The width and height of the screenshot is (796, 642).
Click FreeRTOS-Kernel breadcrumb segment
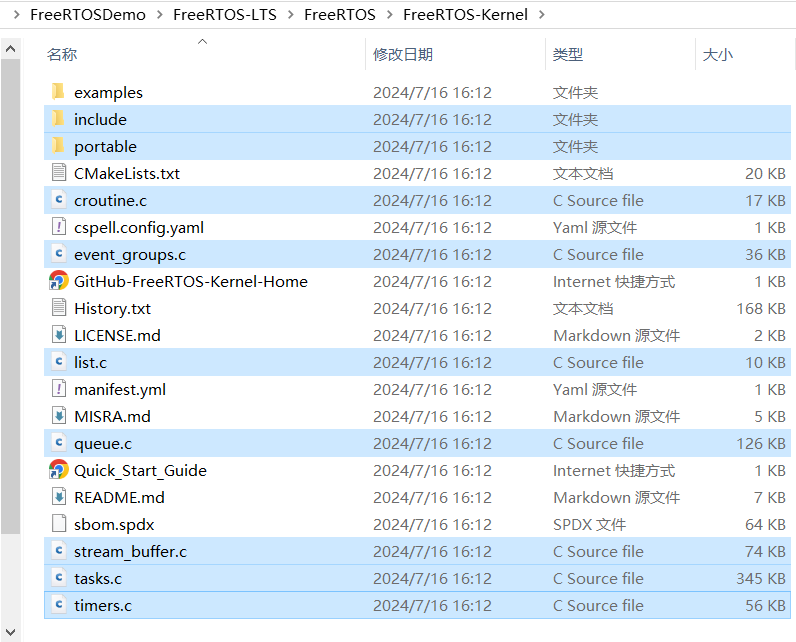coord(466,15)
